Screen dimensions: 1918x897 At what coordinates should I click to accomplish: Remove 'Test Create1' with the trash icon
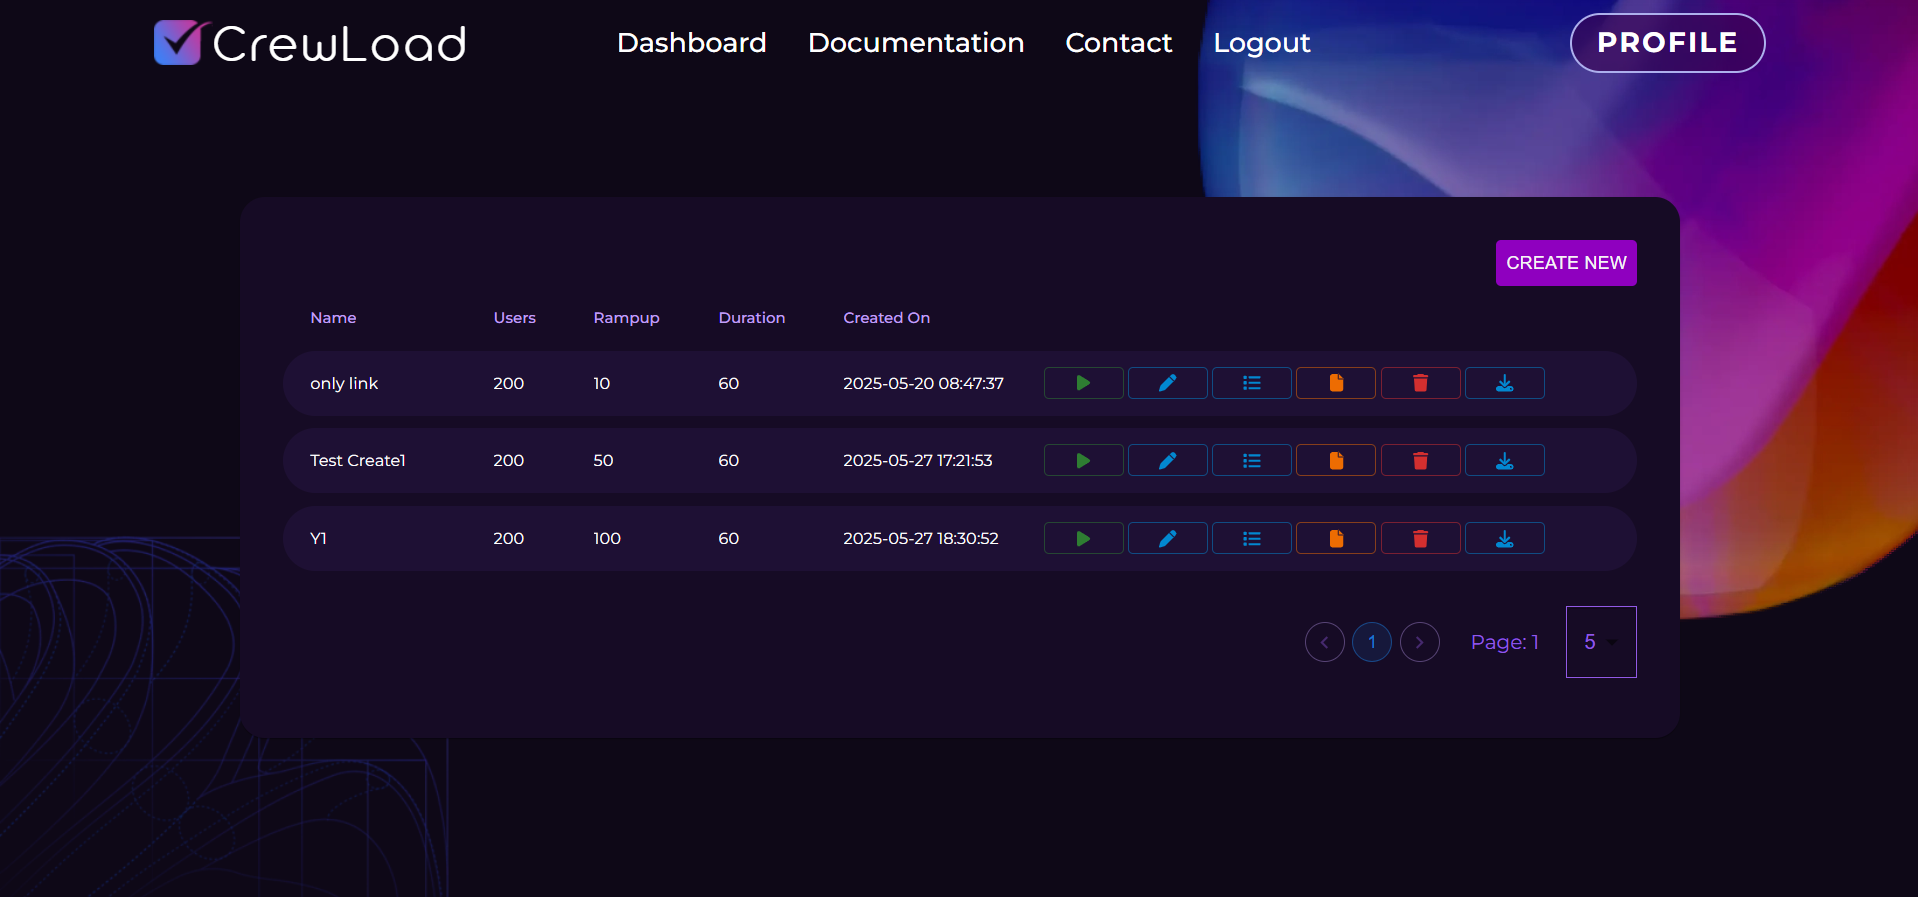point(1420,460)
